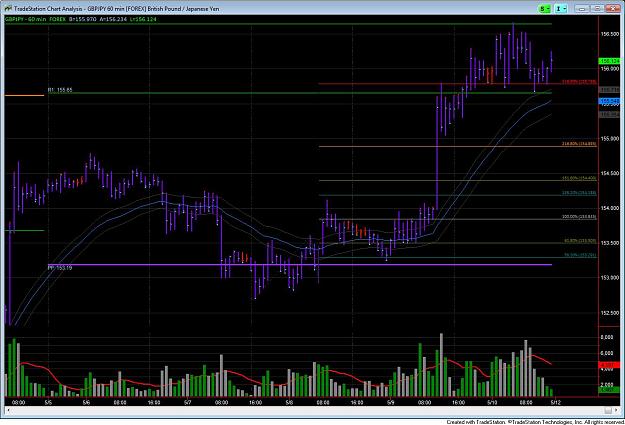Screen dimensions: 625x425
Task: Click the 152.500 price axis label
Action: [x=609, y=313]
